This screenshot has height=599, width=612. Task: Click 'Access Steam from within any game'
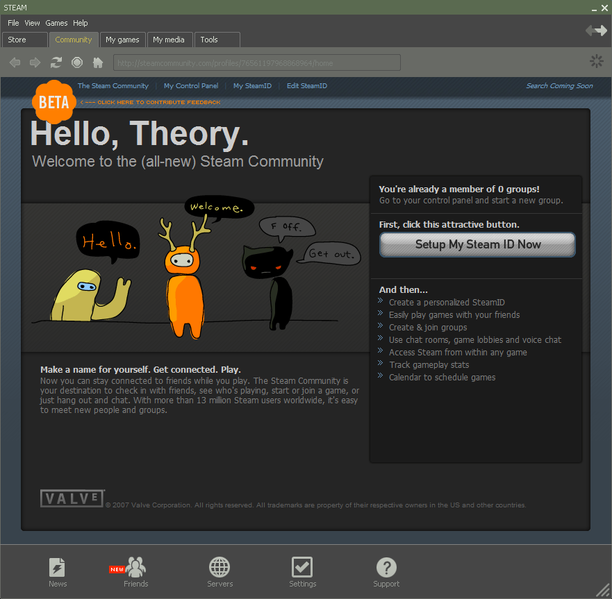(457, 352)
